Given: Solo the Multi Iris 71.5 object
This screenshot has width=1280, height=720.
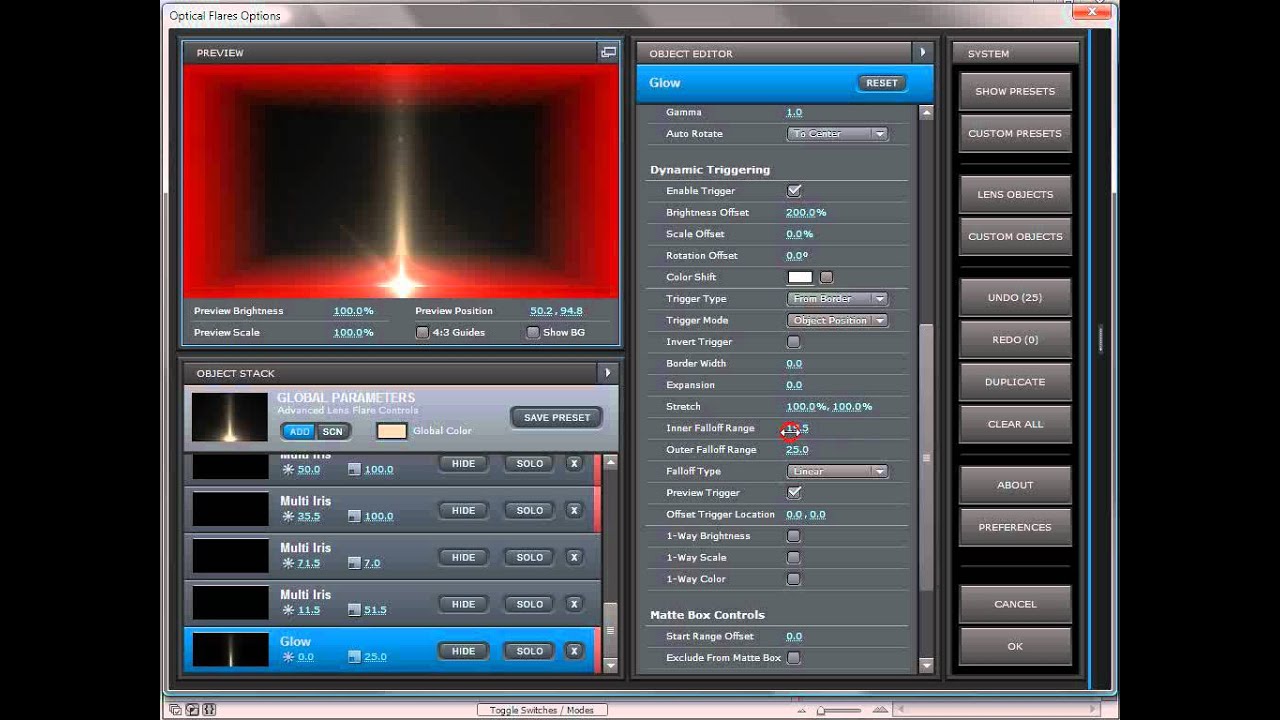Looking at the screenshot, I should coord(530,557).
